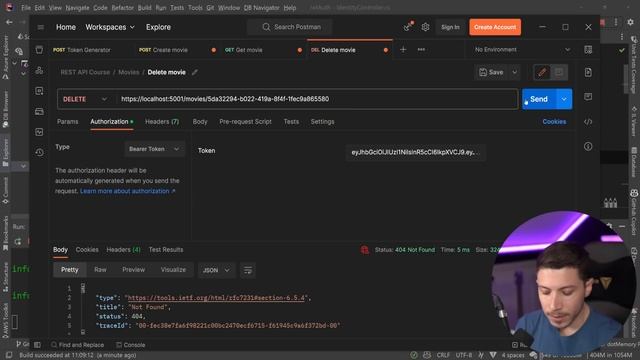
Task: Open the APIs sidebar icon
Action: coord(39,70)
